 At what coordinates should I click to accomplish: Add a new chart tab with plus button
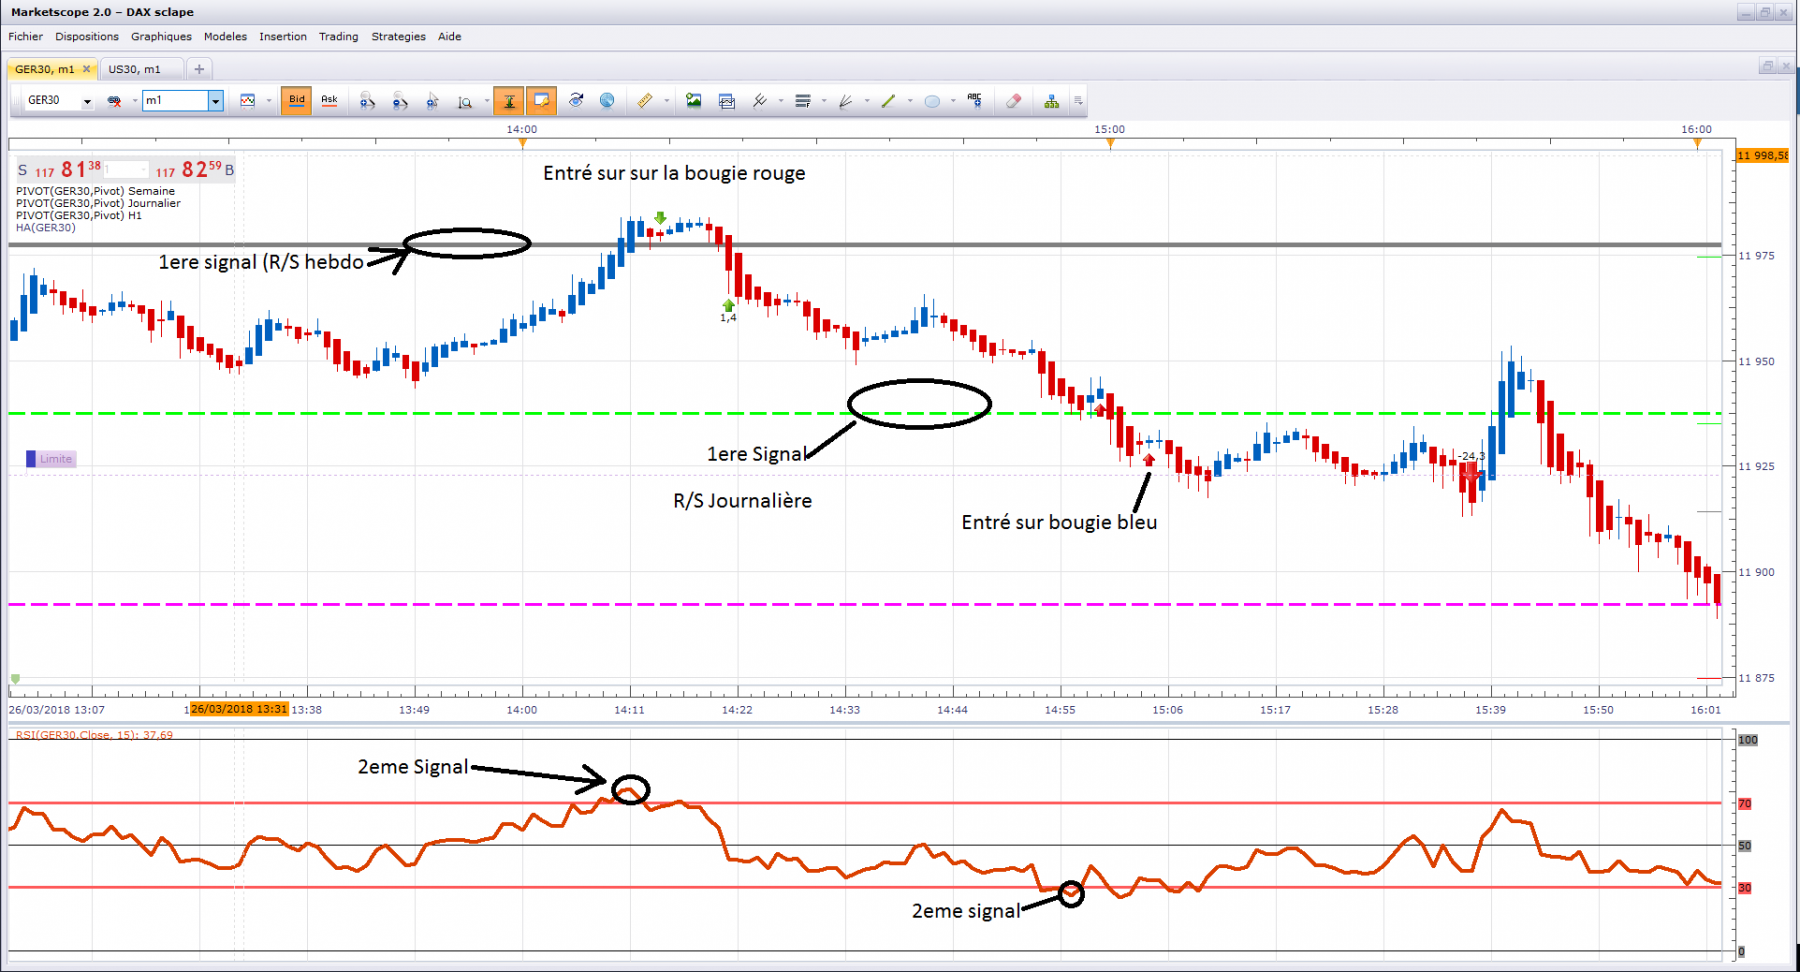click(199, 69)
